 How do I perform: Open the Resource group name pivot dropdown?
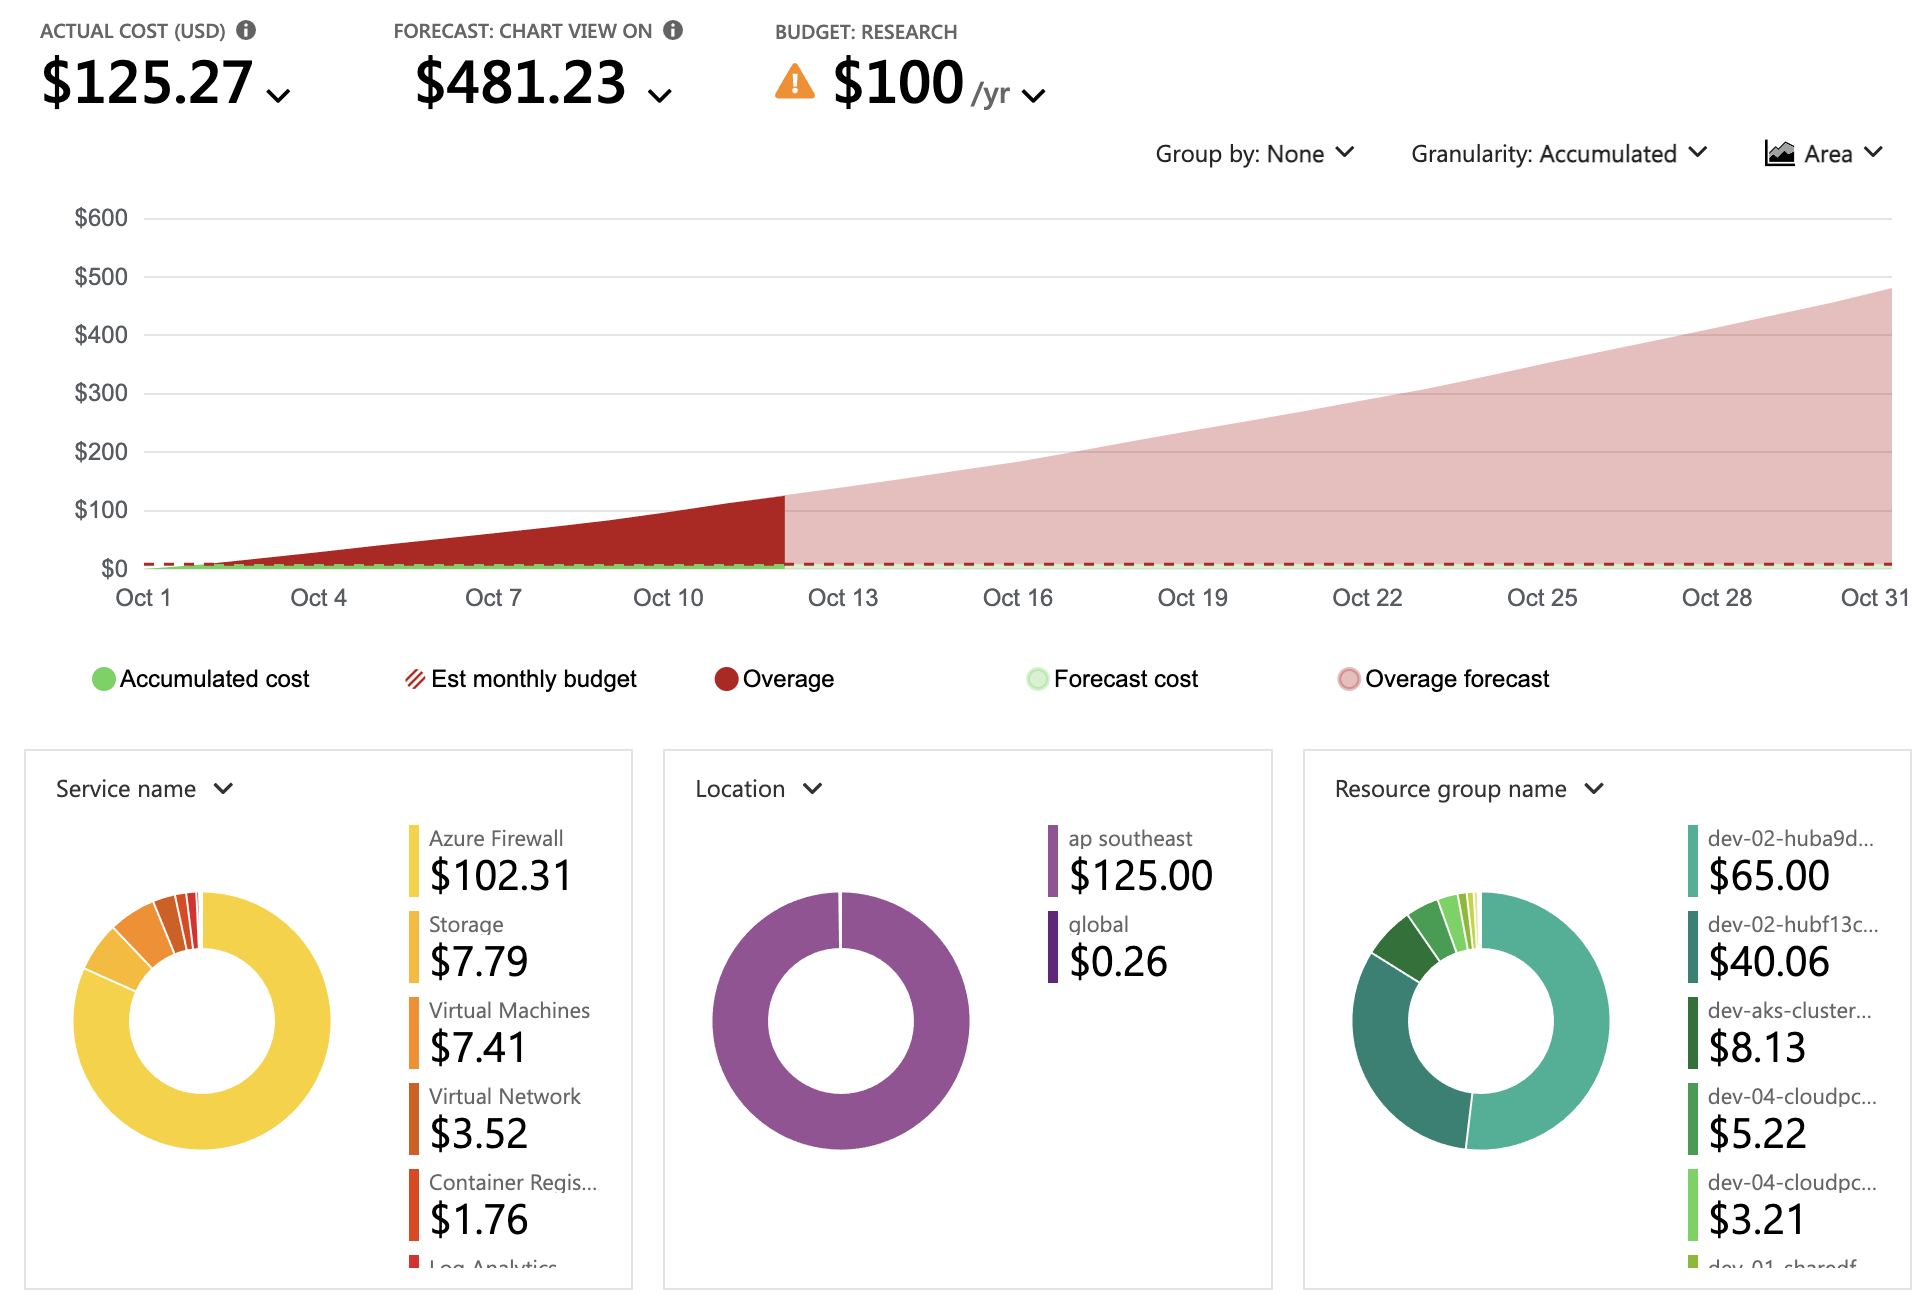click(x=1469, y=789)
